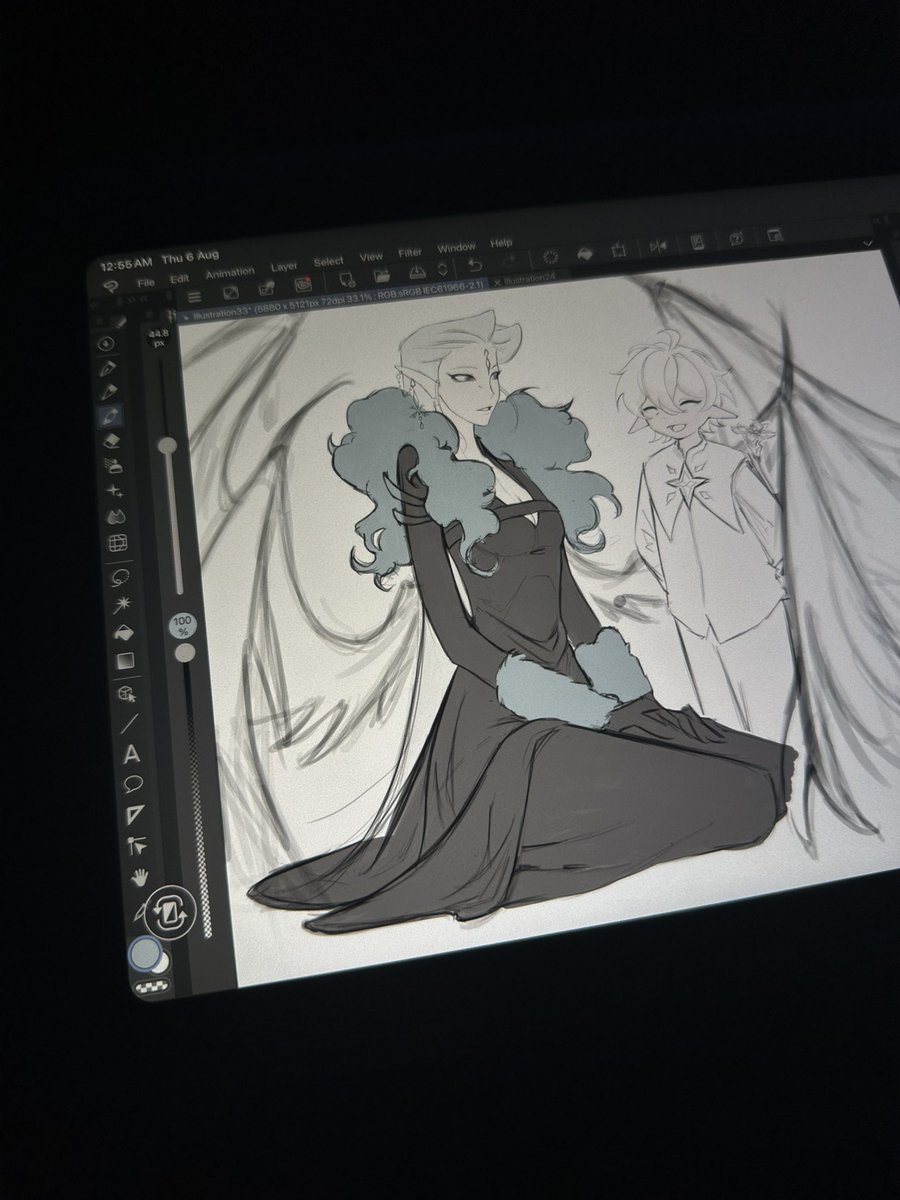
Task: Click the Undo arrow in command bar
Action: pos(476,265)
